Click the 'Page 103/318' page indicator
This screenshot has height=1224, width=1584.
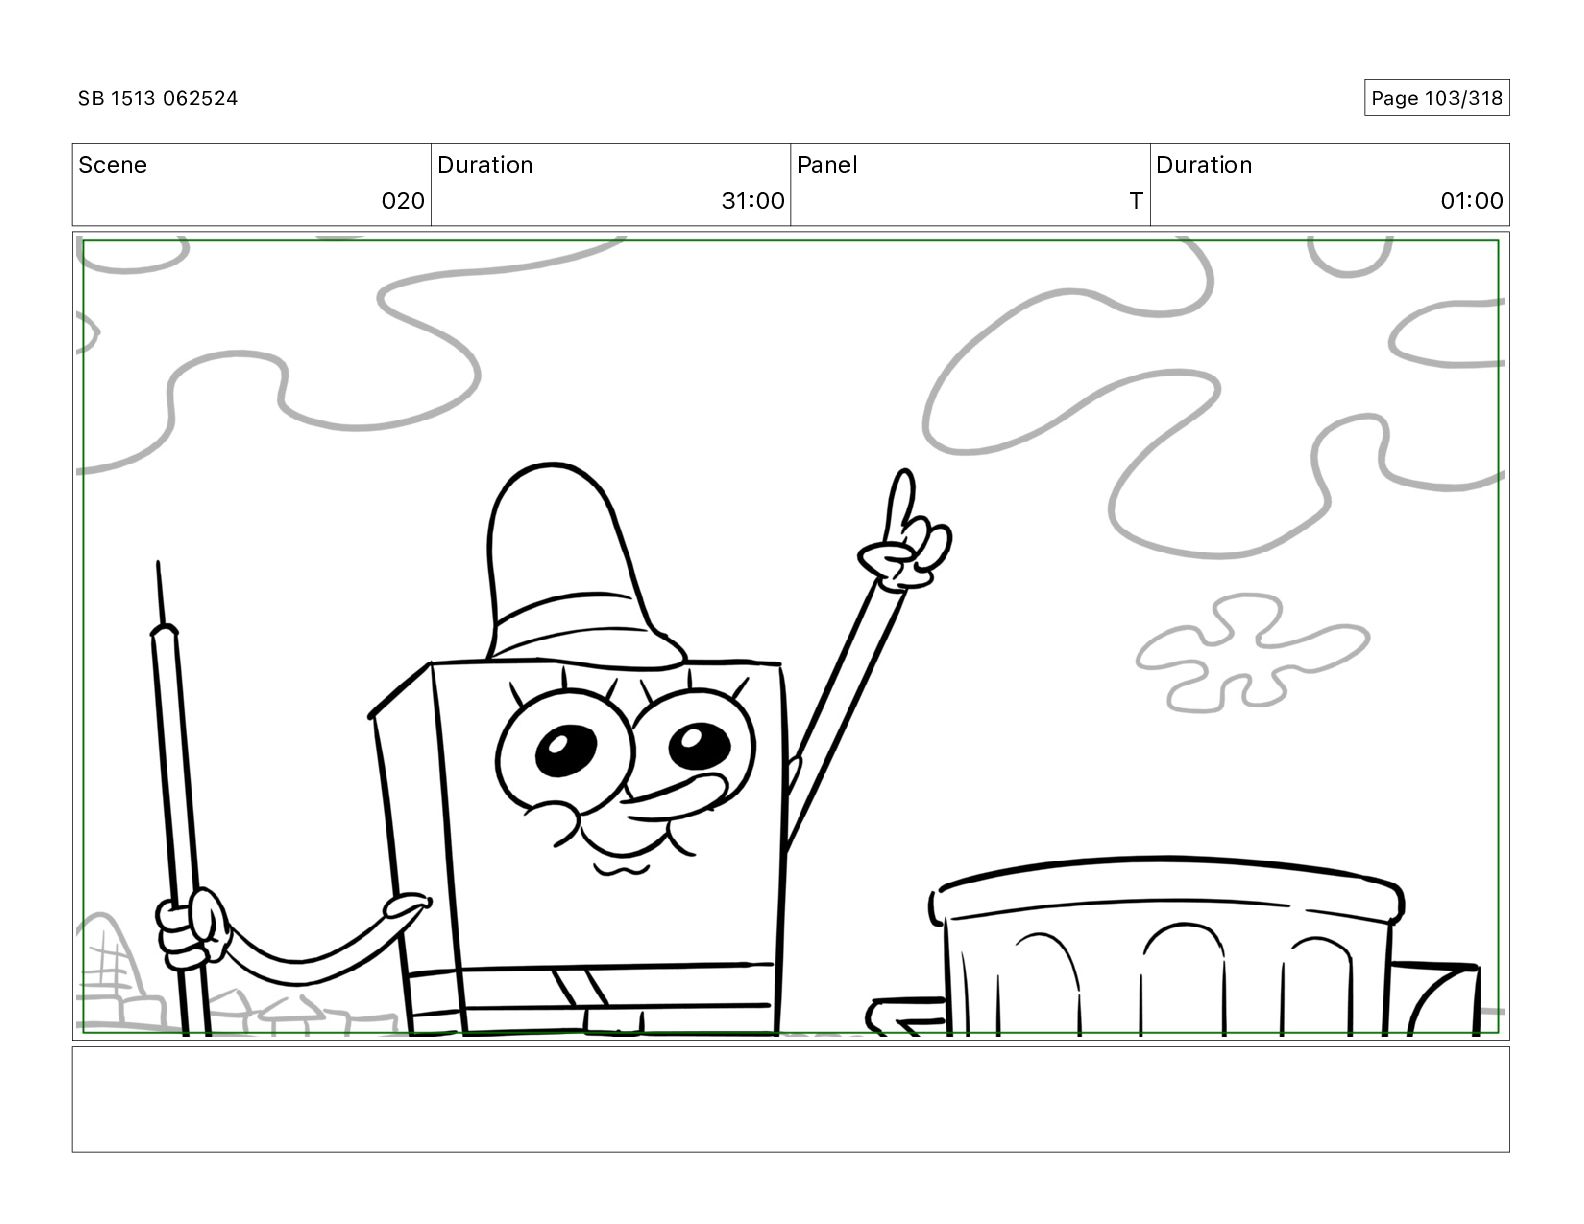click(x=1436, y=98)
